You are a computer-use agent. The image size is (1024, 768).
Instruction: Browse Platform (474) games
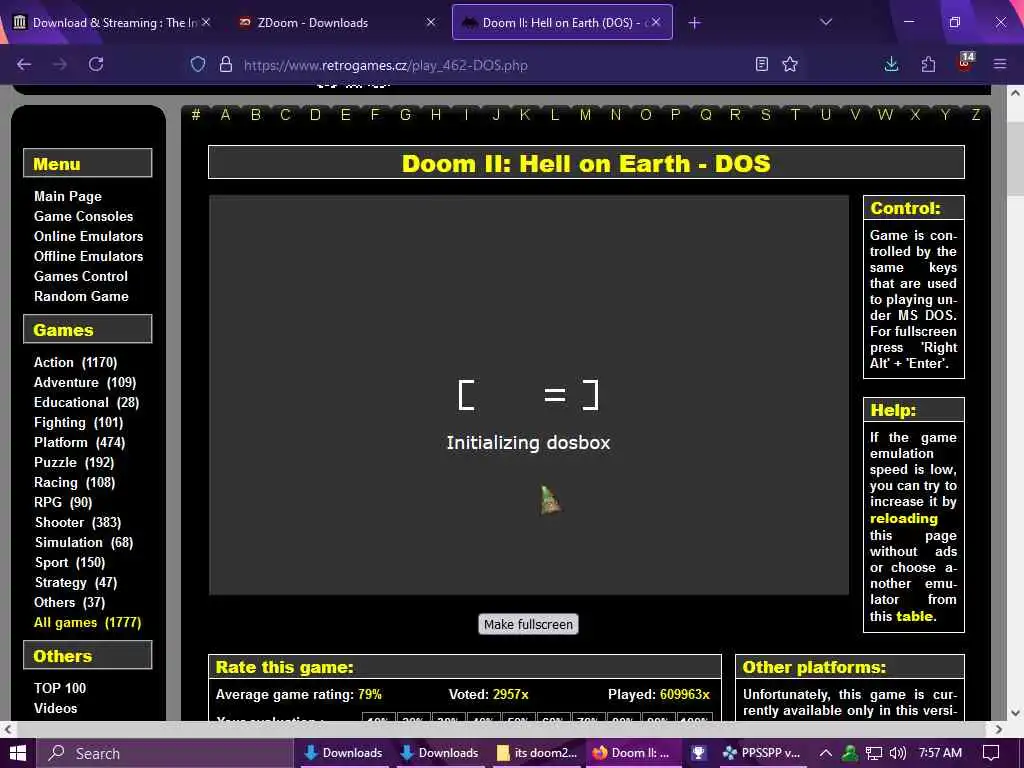(80, 443)
